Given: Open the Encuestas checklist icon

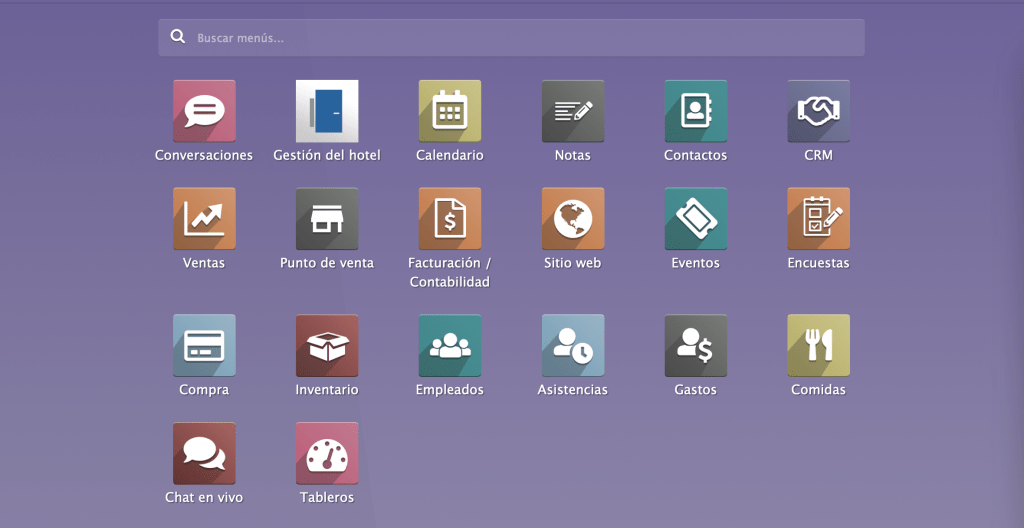Looking at the screenshot, I should point(818,219).
